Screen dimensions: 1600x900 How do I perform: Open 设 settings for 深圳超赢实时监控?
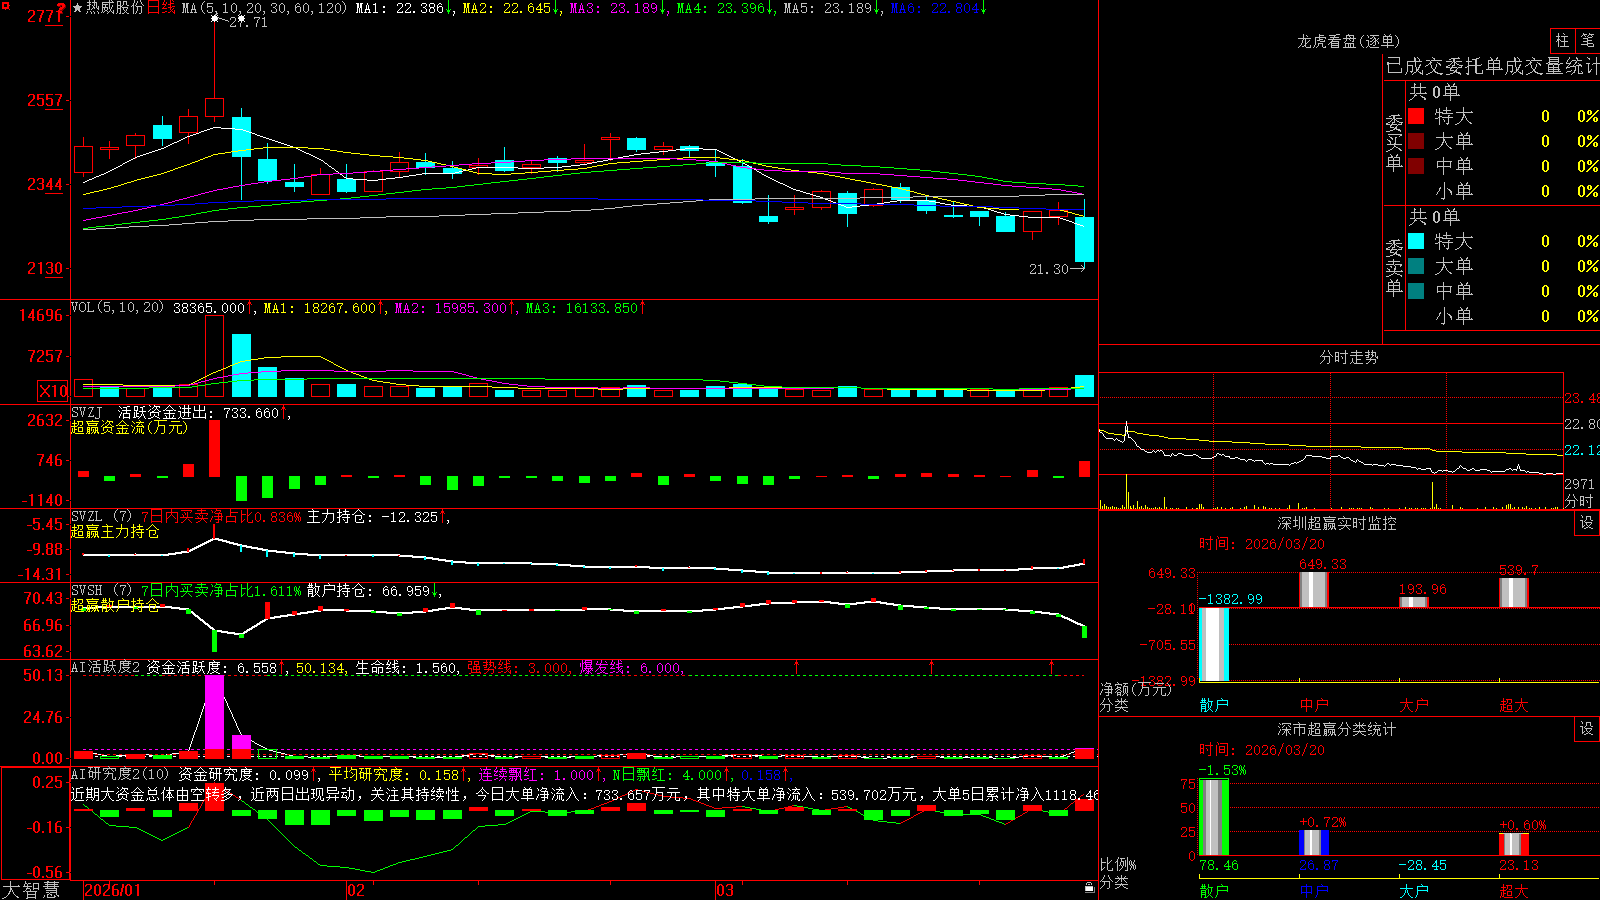[x=1586, y=523]
